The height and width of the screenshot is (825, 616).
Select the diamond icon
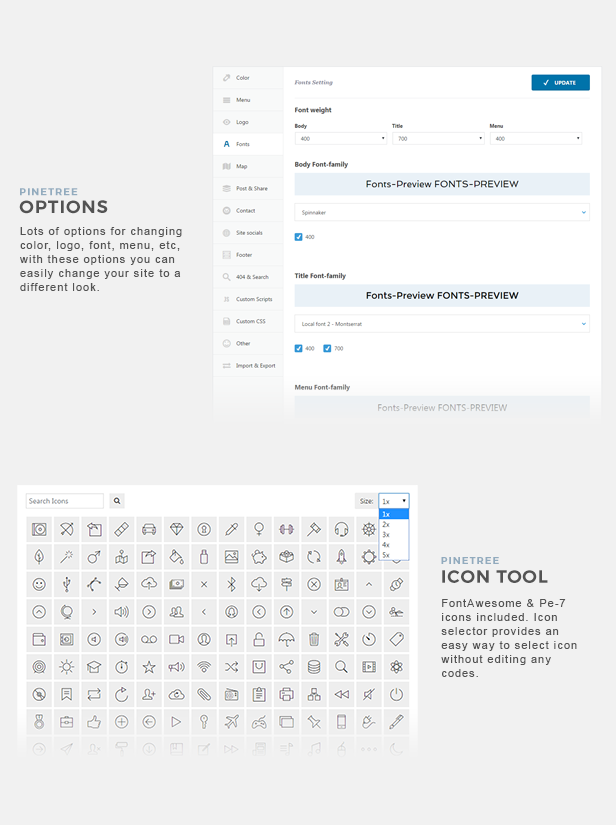pyautogui.click(x=176, y=529)
